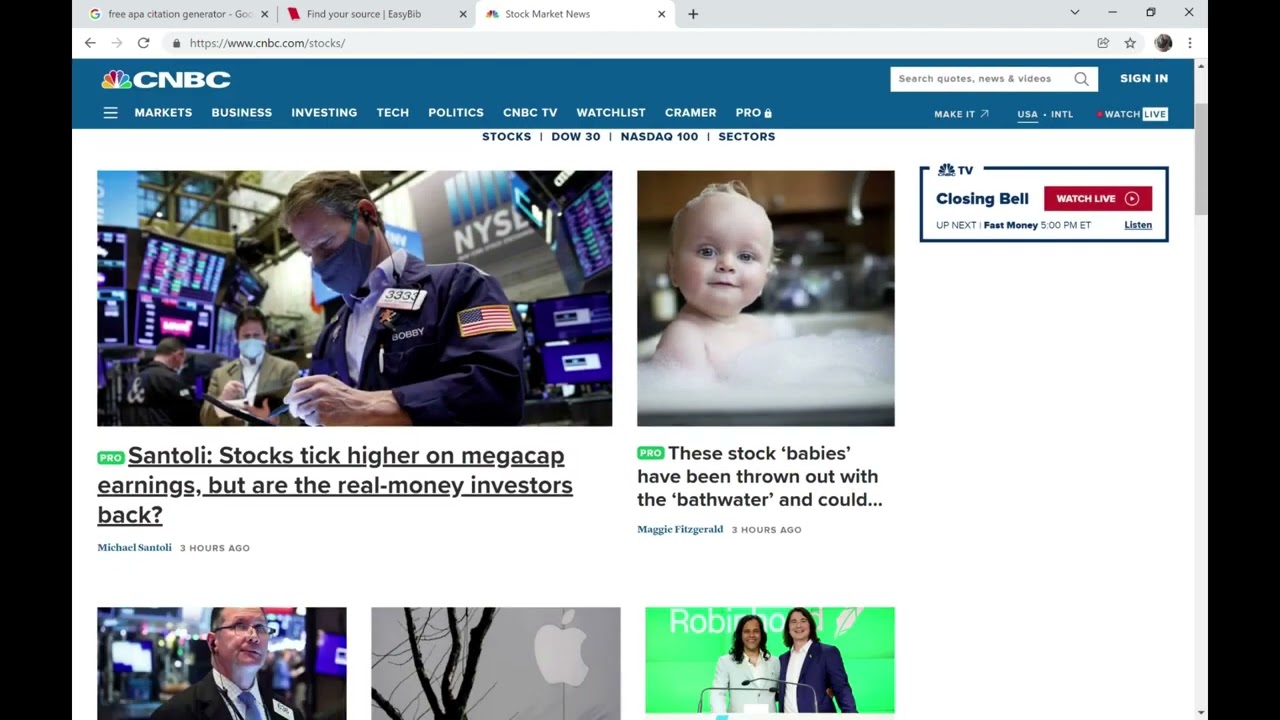Click author Michael Santoli
Viewport: 1280px width, 720px height.
(134, 548)
